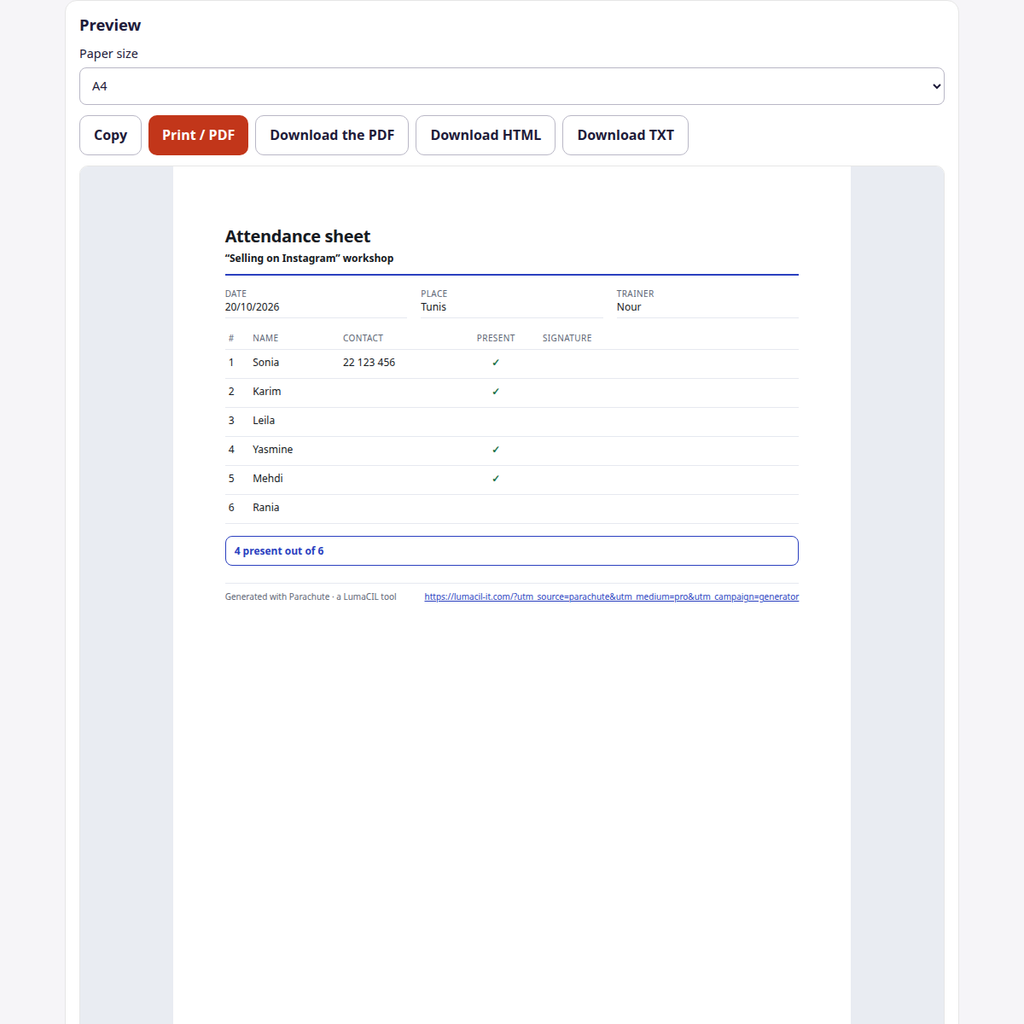Click the Print / PDF button

tap(198, 135)
